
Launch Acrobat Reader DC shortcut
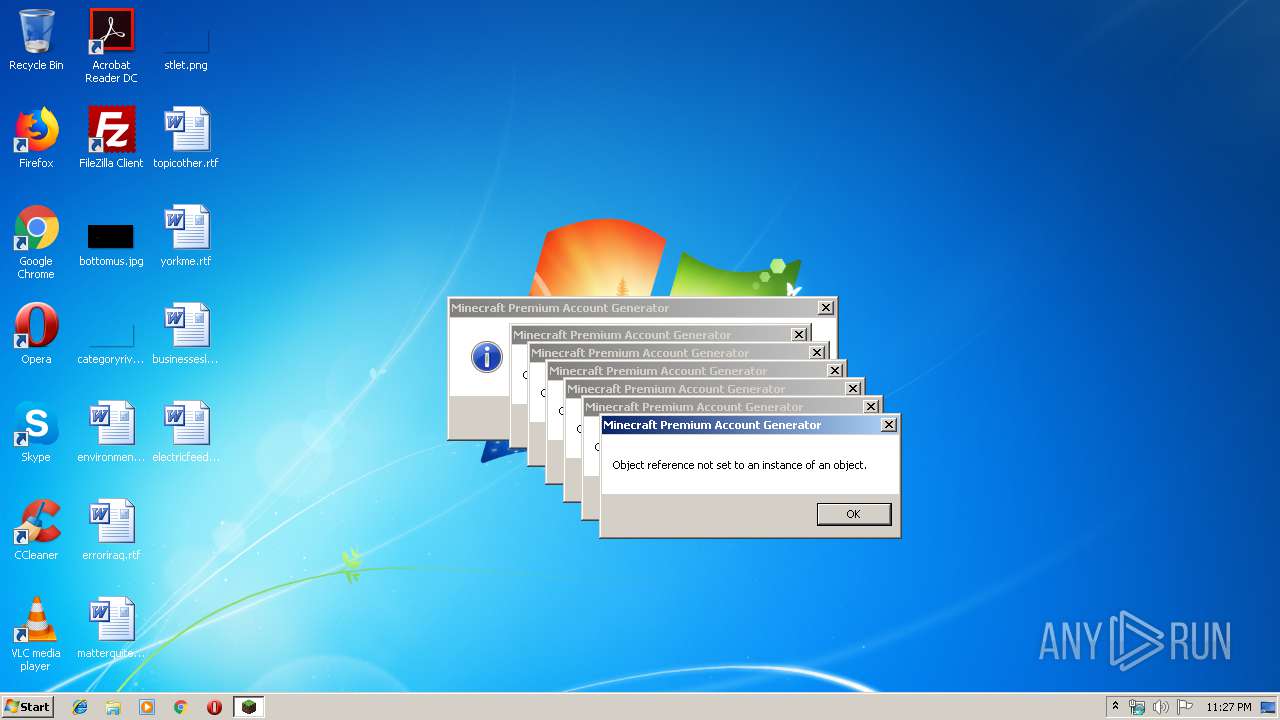111,46
